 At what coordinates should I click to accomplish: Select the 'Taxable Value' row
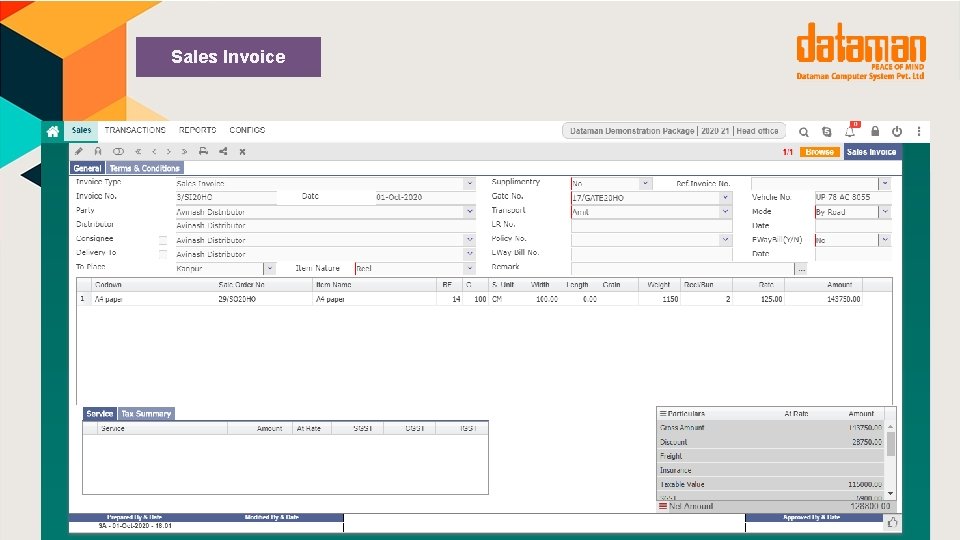coord(771,484)
